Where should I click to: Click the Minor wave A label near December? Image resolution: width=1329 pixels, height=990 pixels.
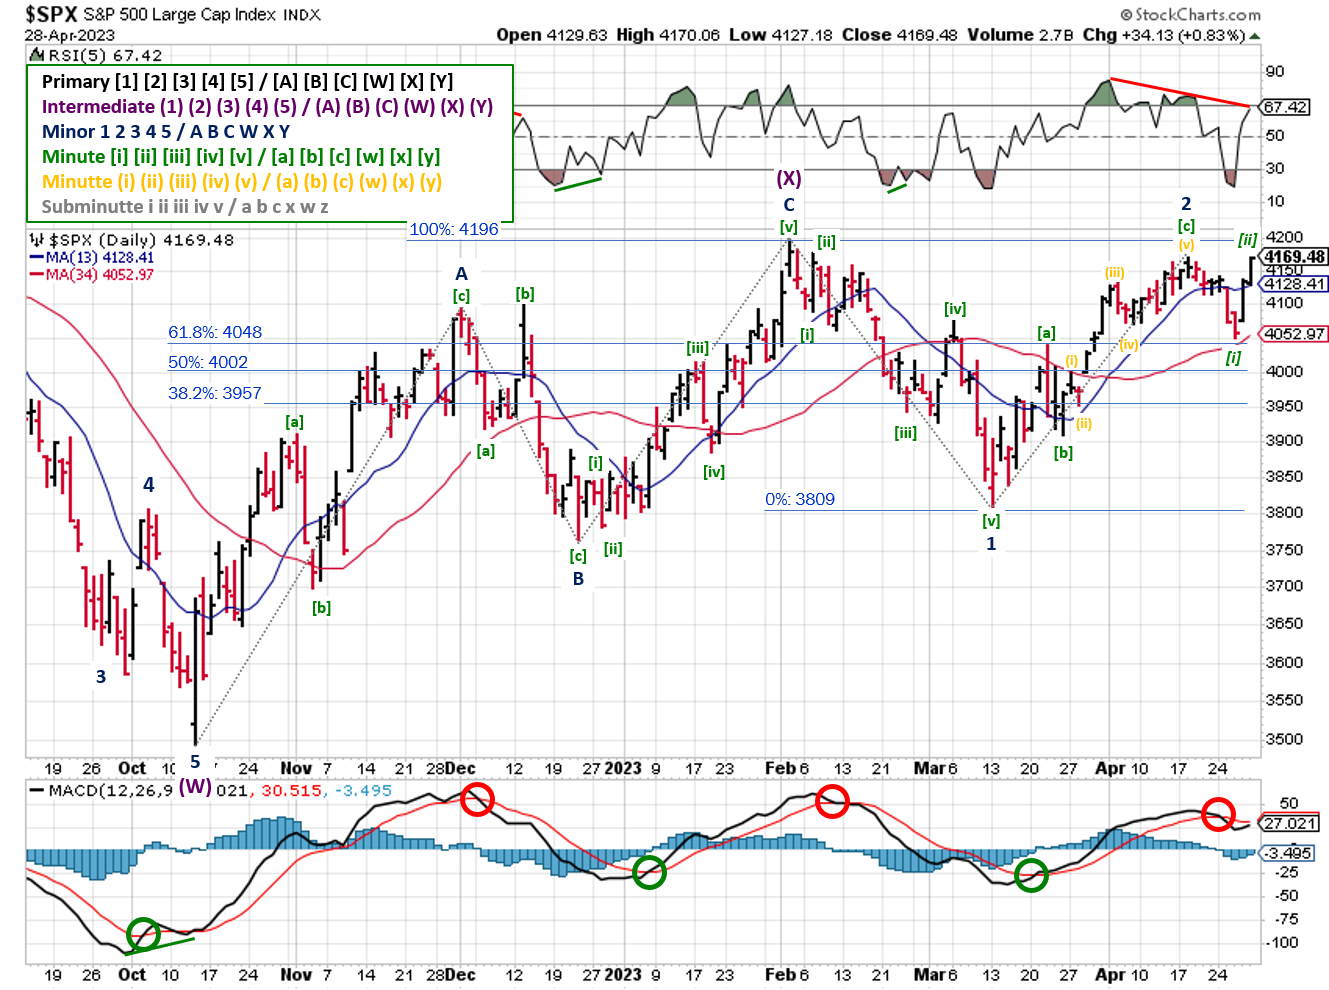coord(461,274)
